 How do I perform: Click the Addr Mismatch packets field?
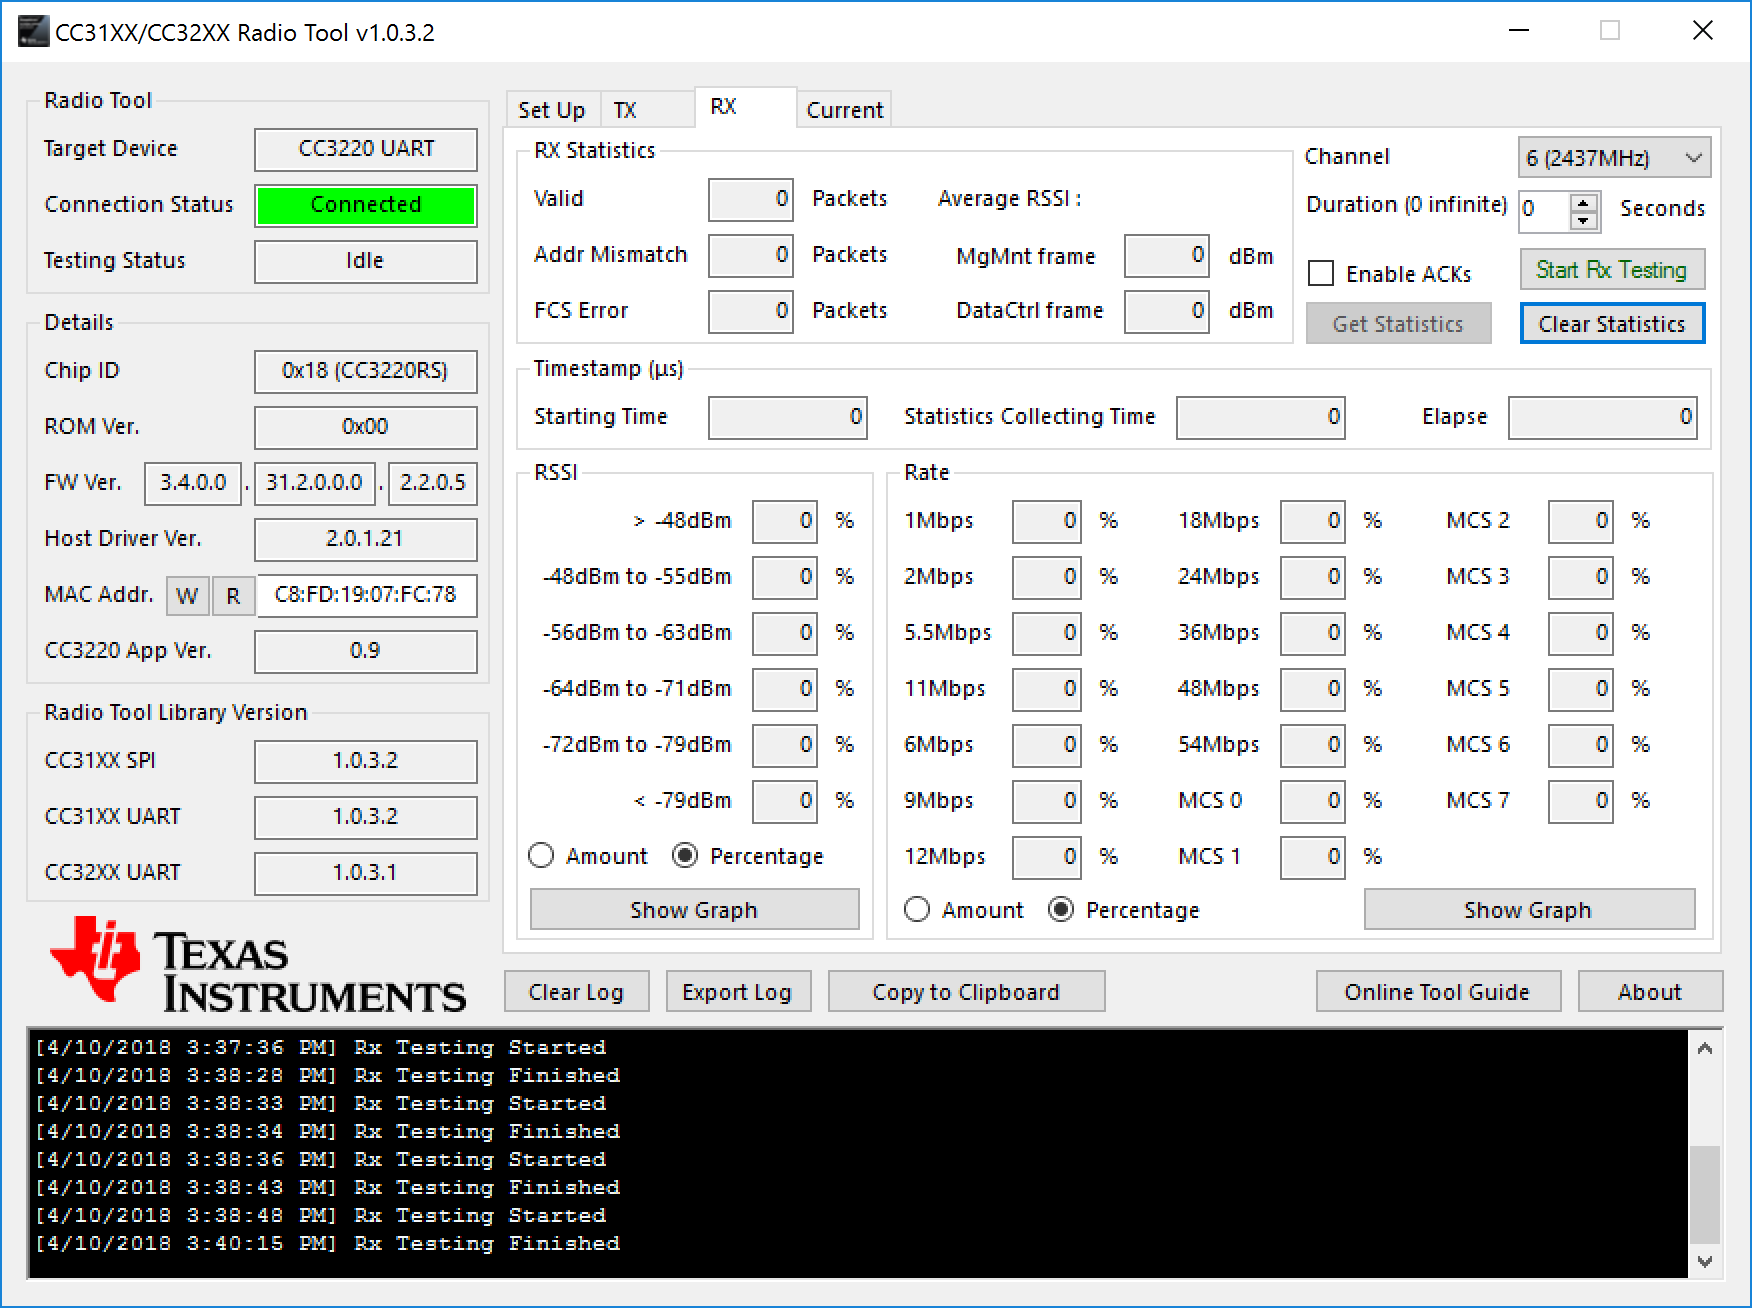(751, 255)
